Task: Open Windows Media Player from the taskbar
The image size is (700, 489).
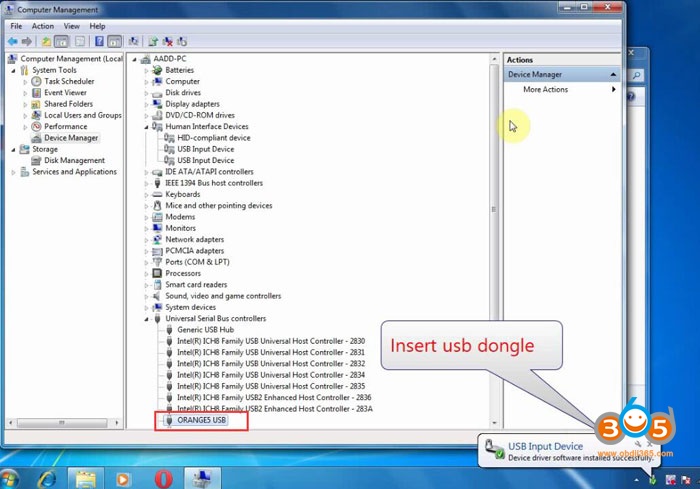Action: click(x=122, y=479)
